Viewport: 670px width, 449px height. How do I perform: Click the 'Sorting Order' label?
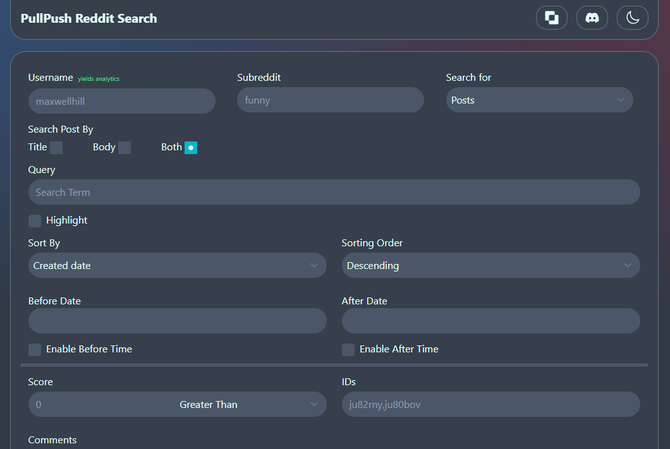(x=372, y=243)
